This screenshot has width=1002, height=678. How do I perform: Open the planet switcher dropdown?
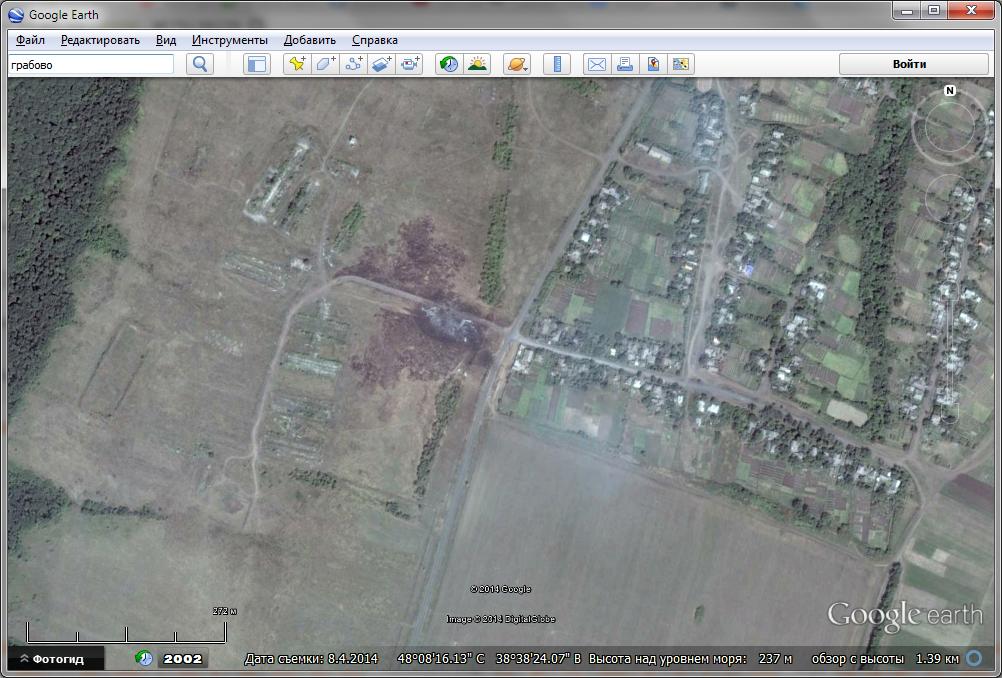tap(517, 64)
